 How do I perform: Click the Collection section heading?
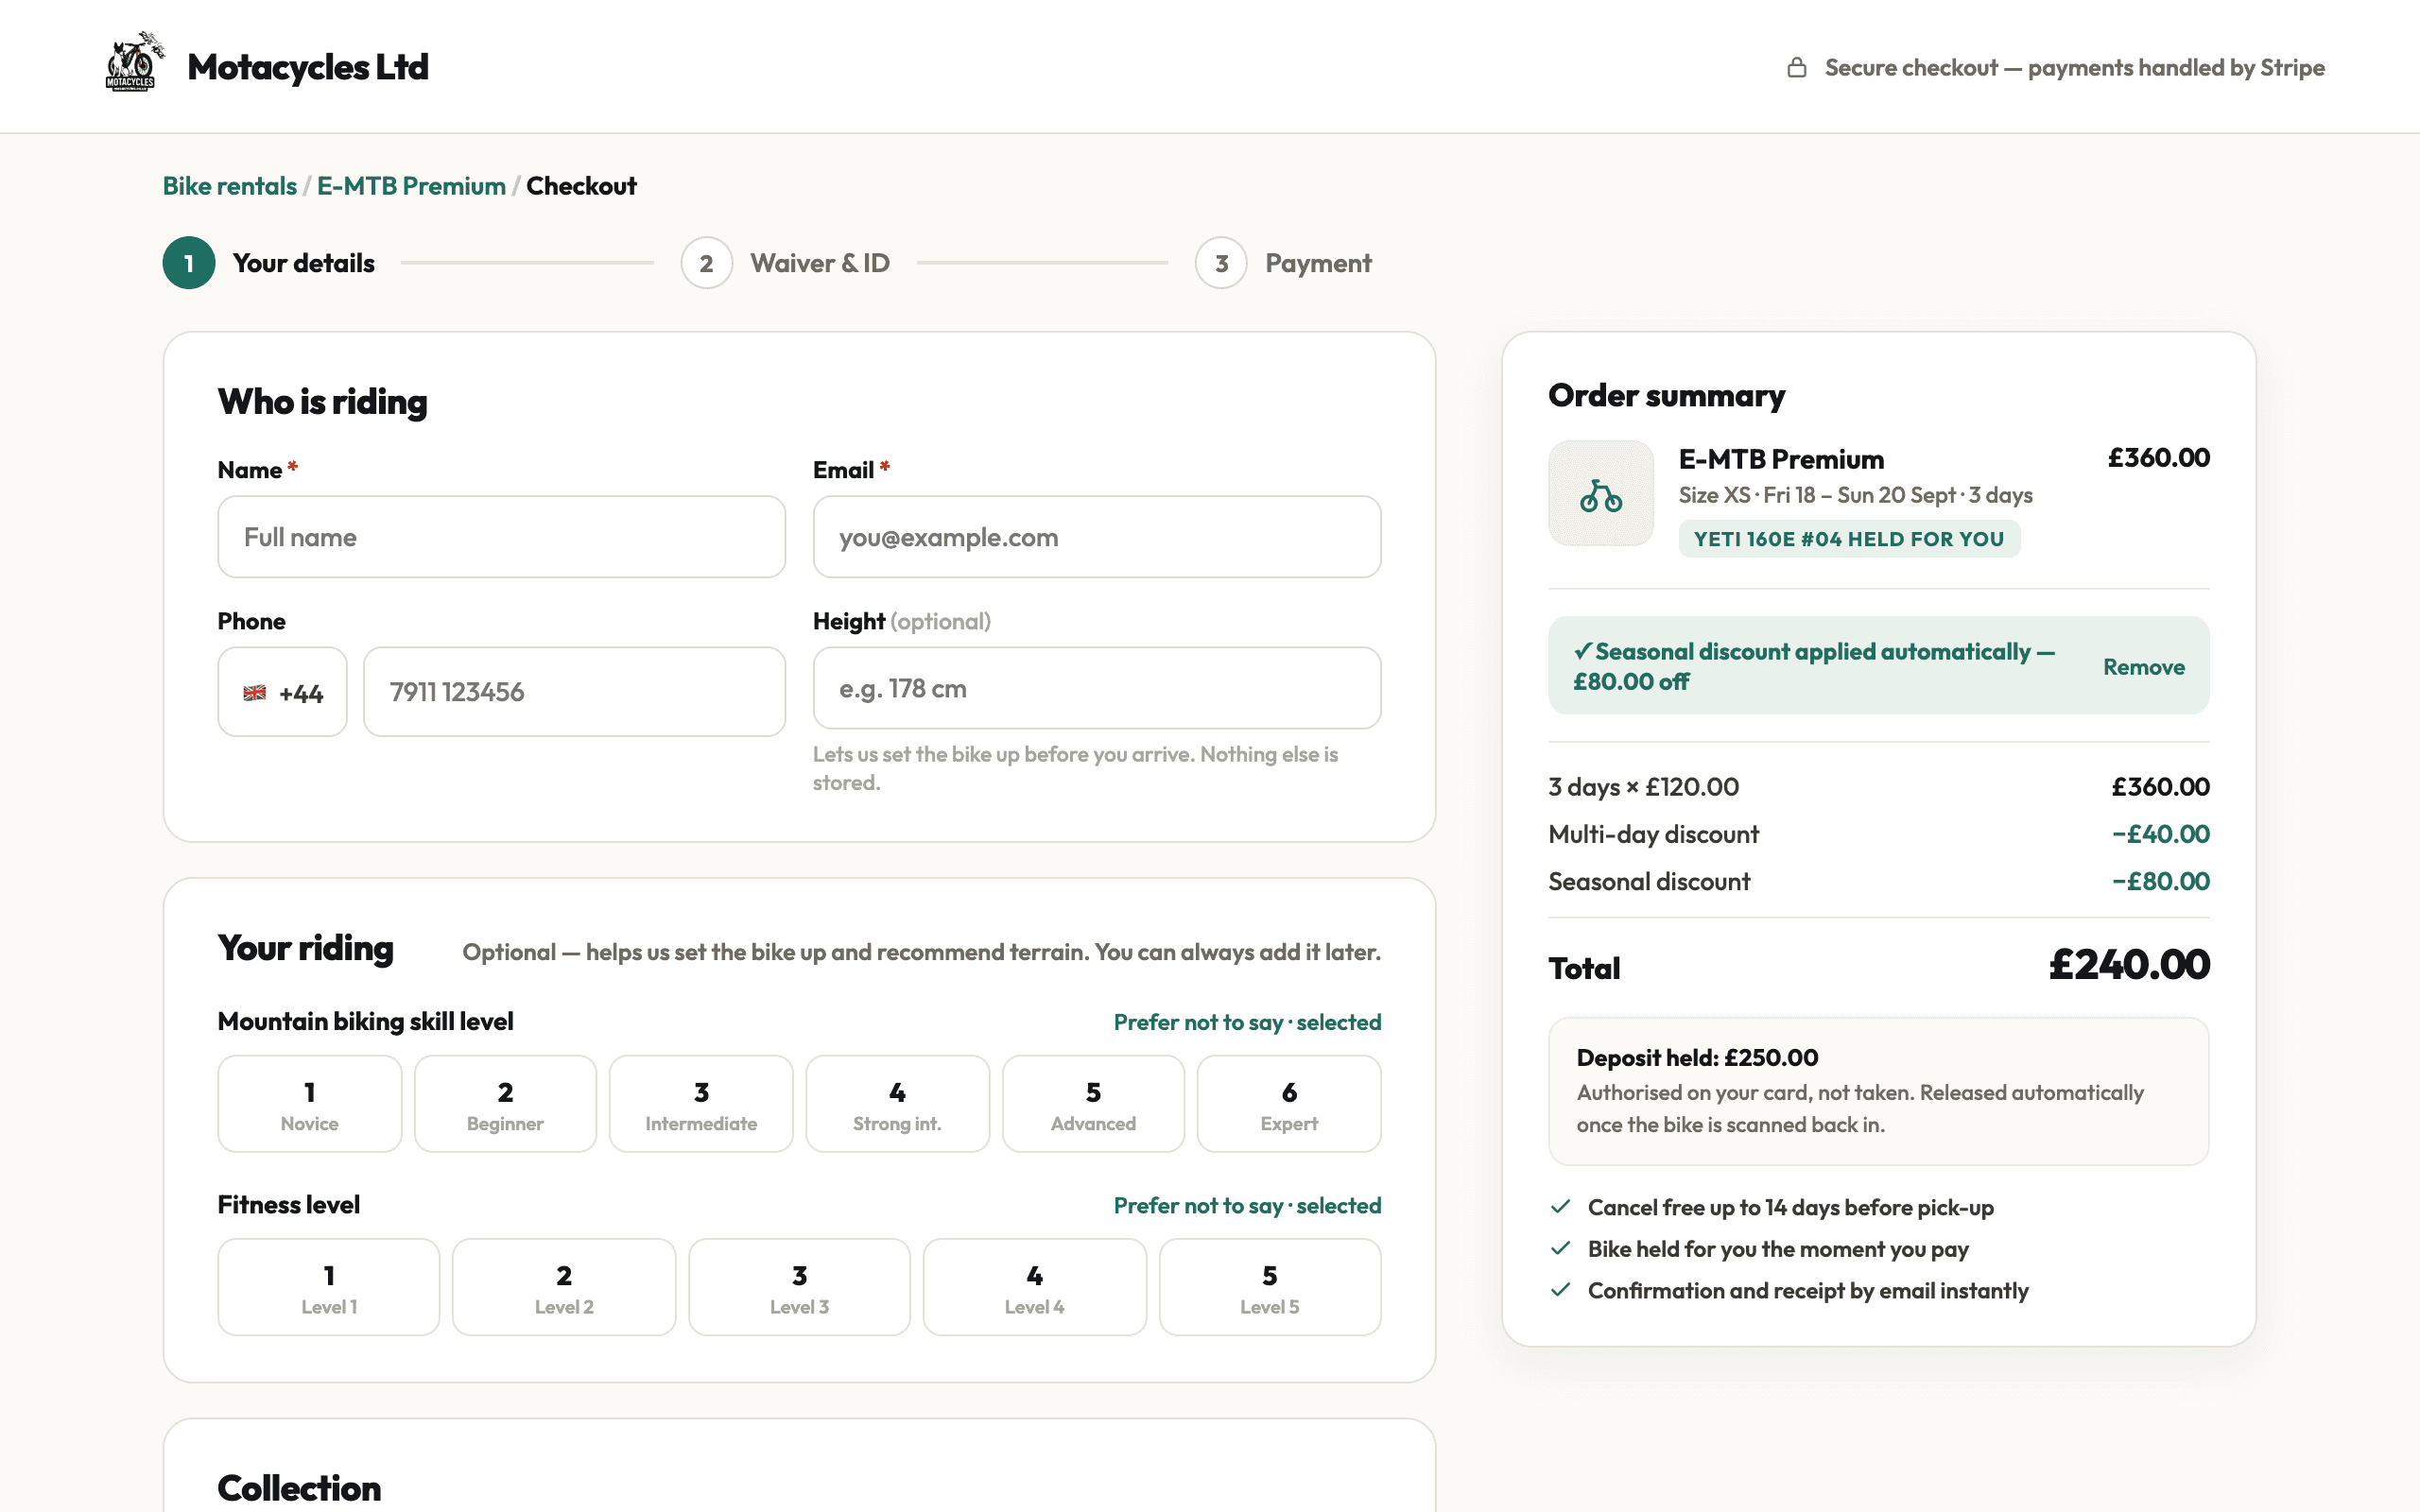299,1488
